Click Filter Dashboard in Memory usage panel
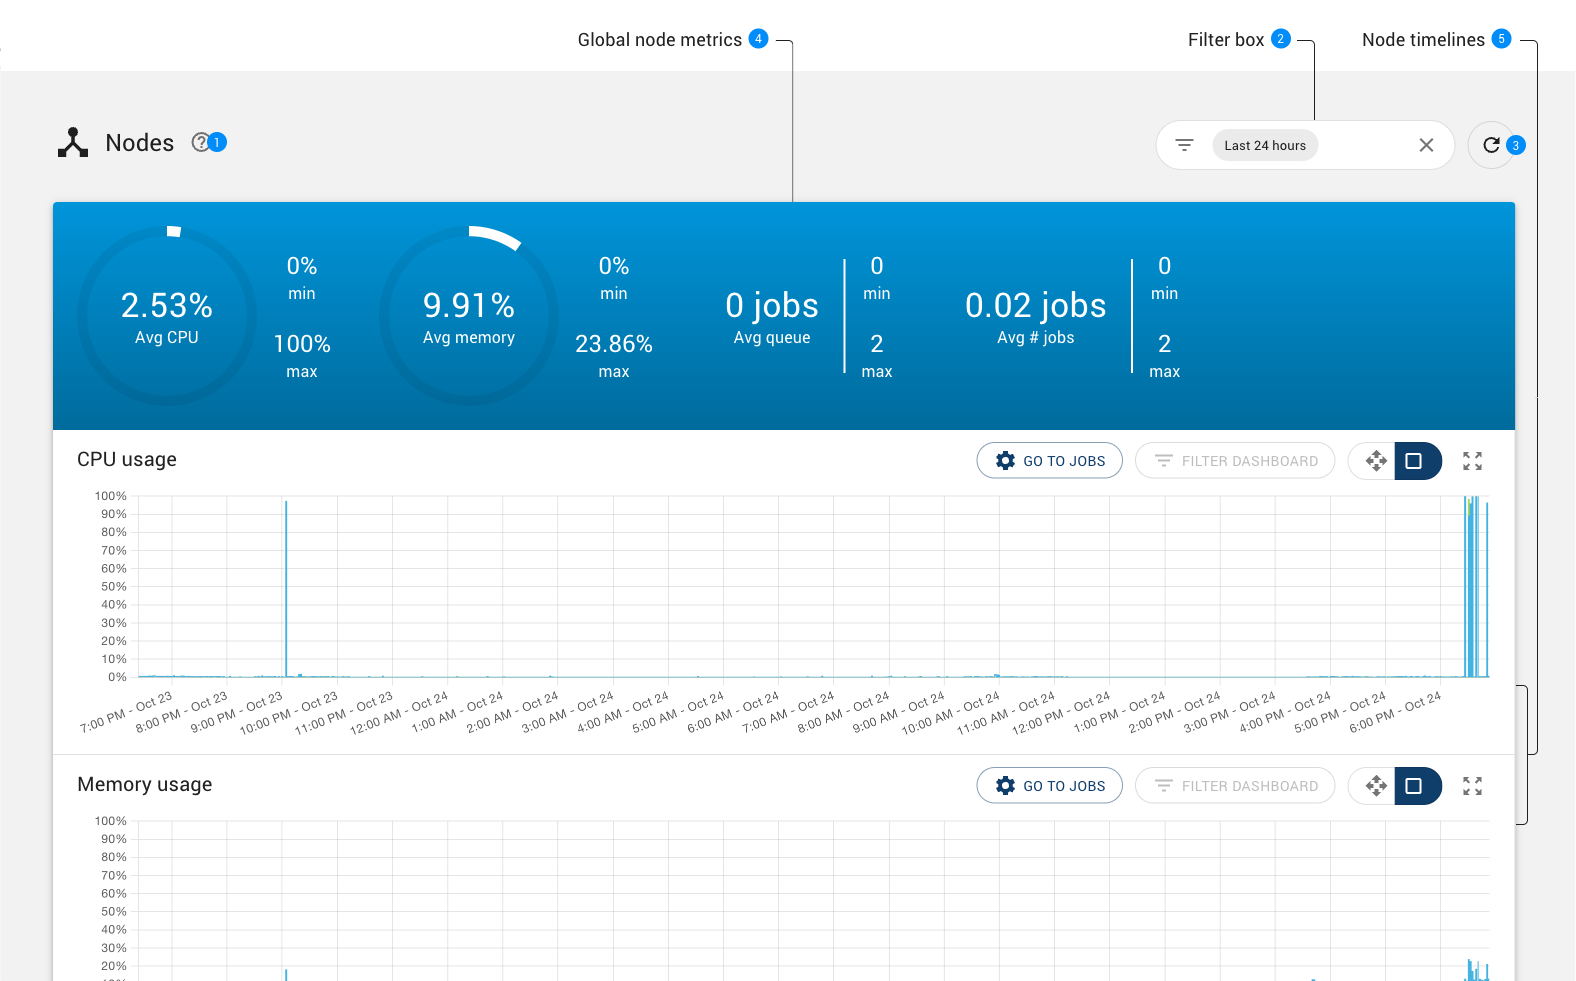 tap(1235, 786)
